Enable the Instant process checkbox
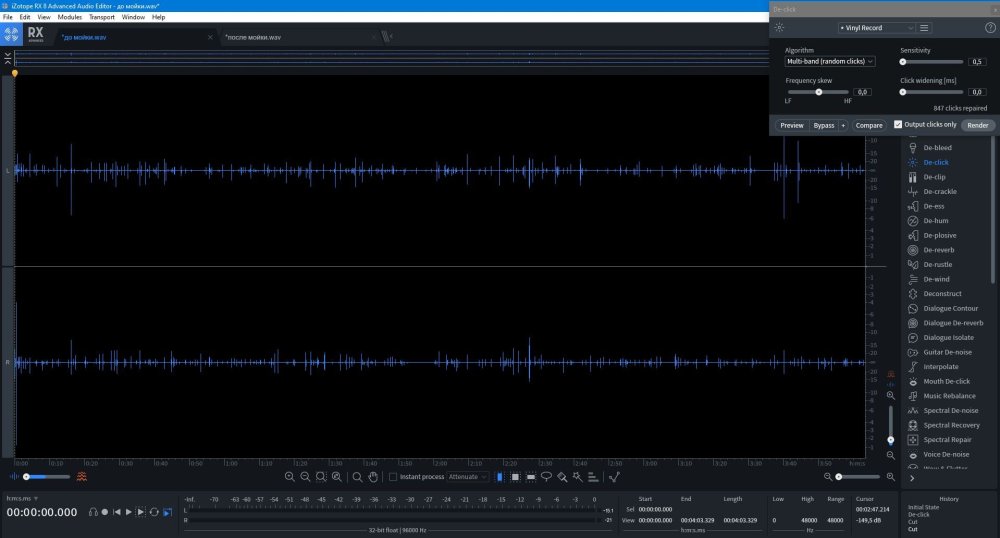The image size is (1000, 538). [x=393, y=477]
